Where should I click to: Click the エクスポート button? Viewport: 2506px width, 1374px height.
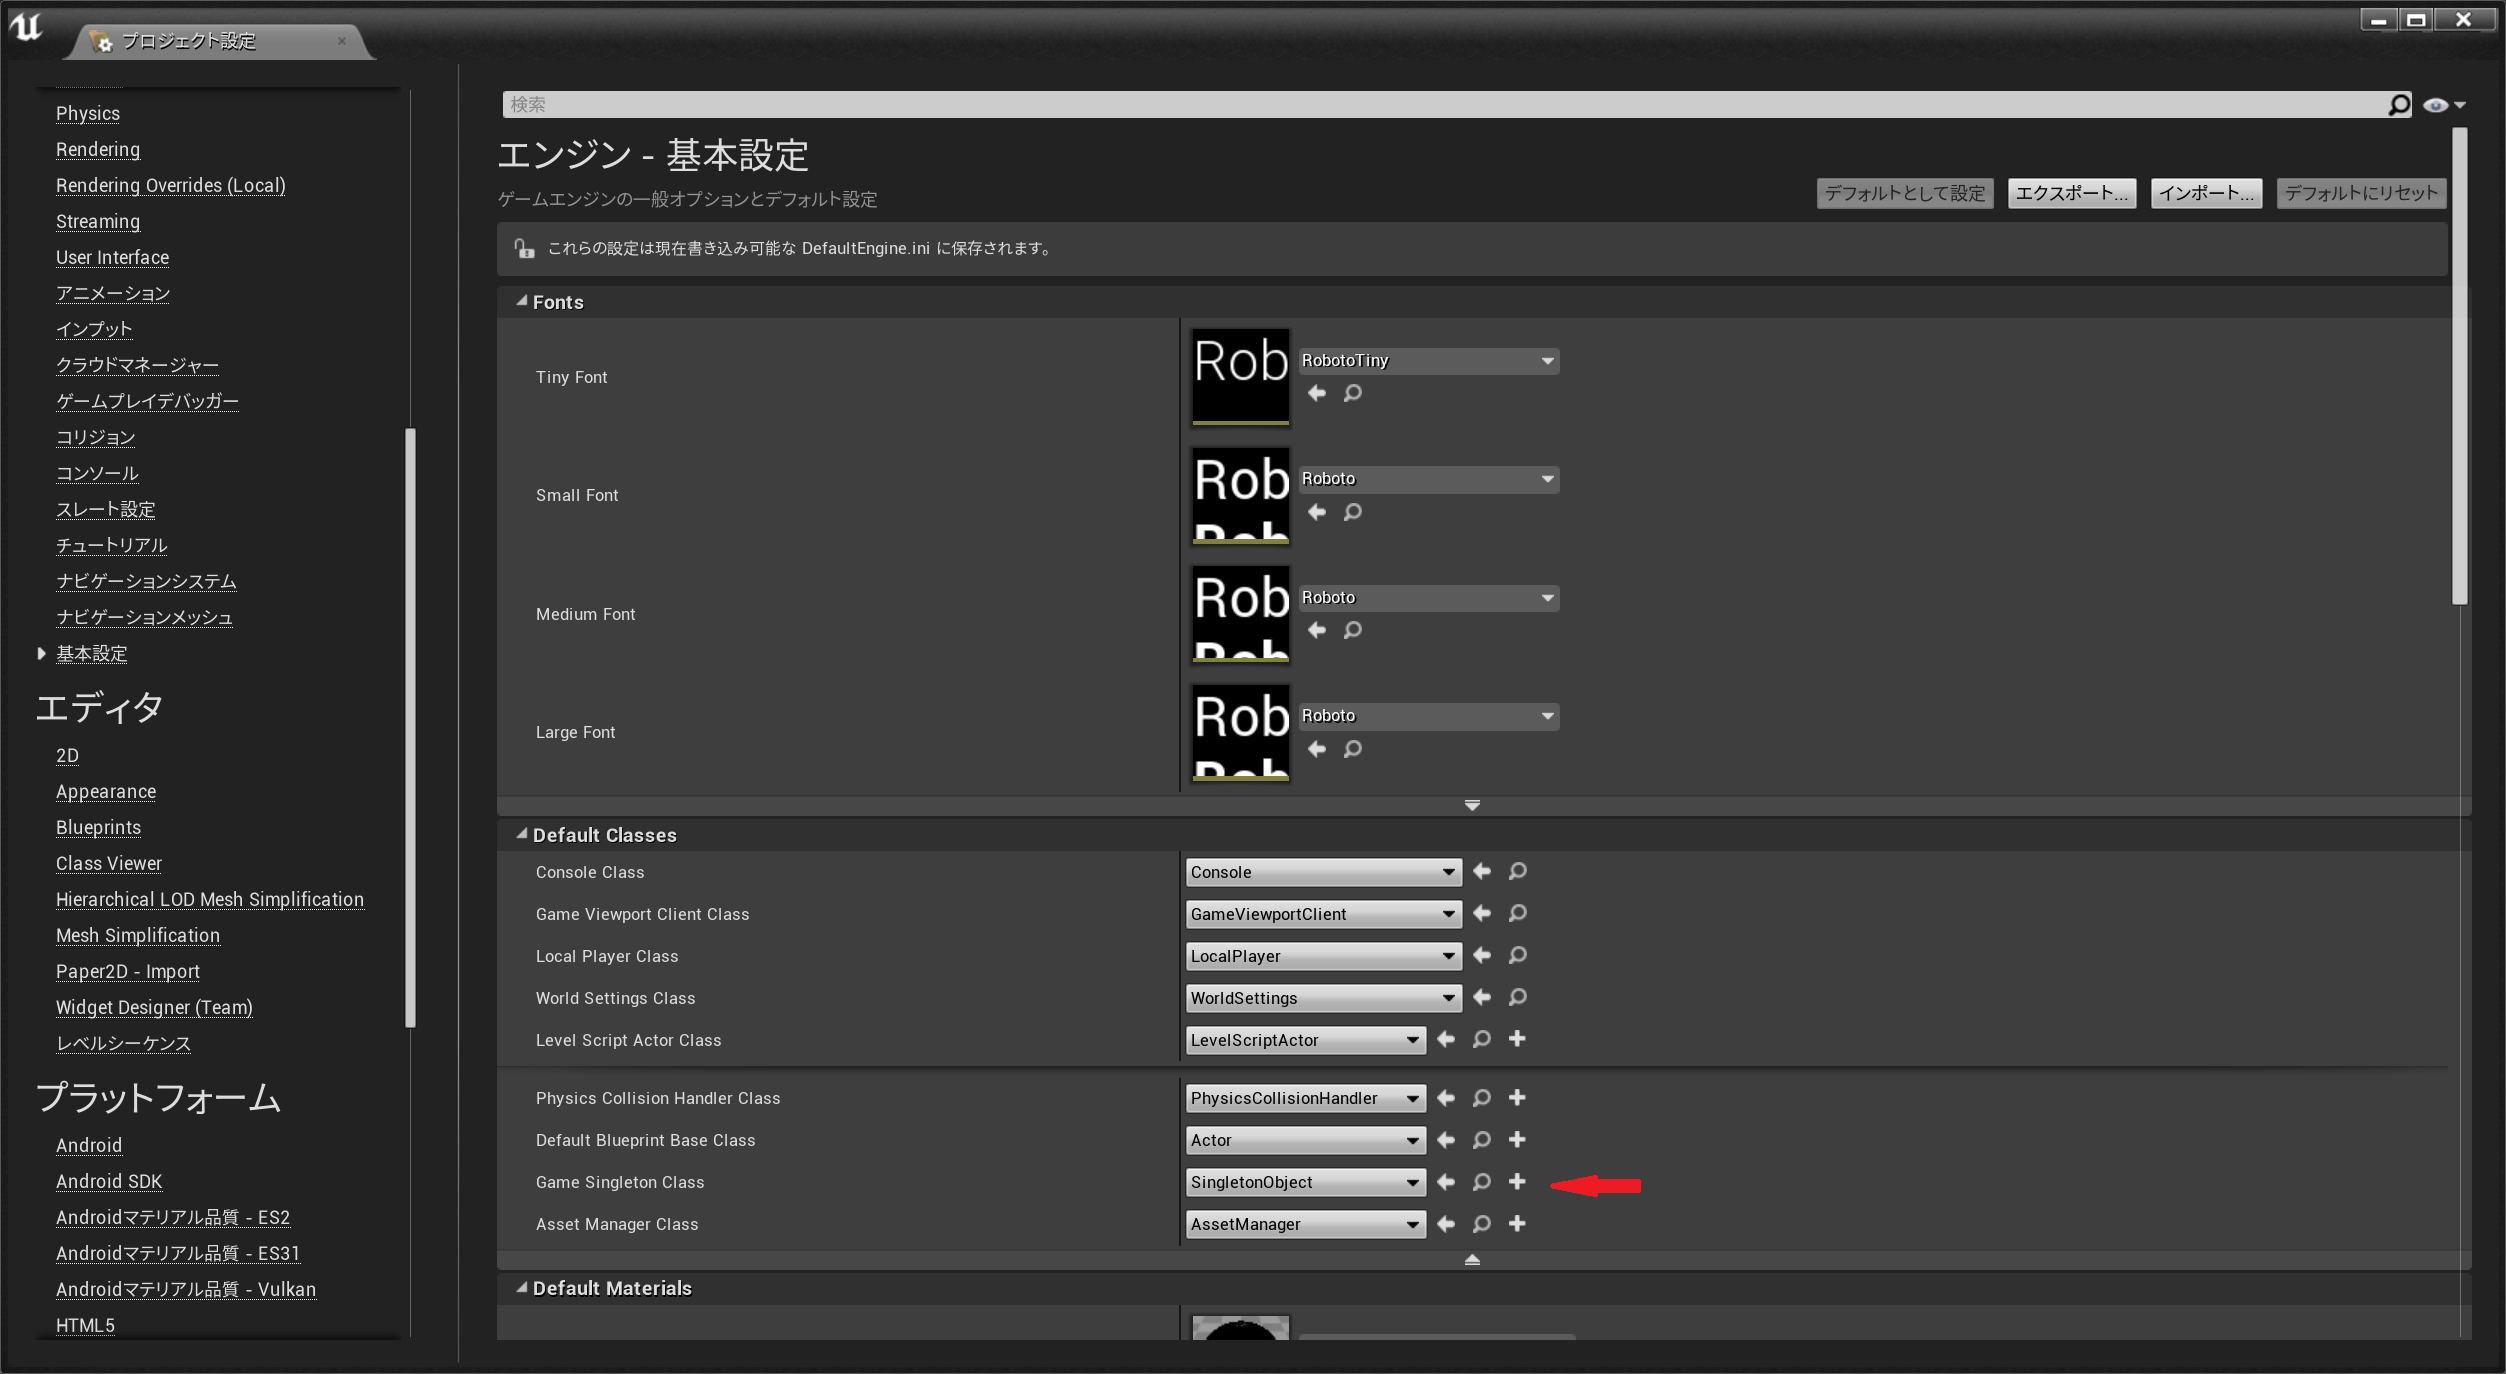pos(2070,193)
